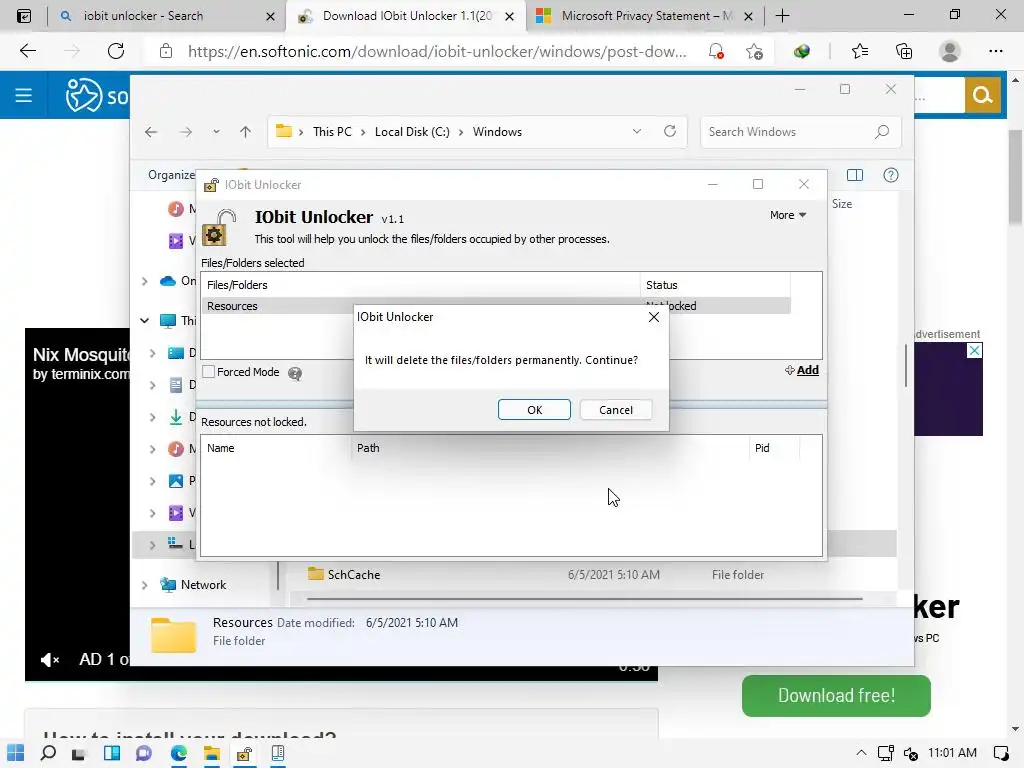This screenshot has width=1024, height=768.
Task: Go forward in File Explorer
Action: click(x=185, y=132)
